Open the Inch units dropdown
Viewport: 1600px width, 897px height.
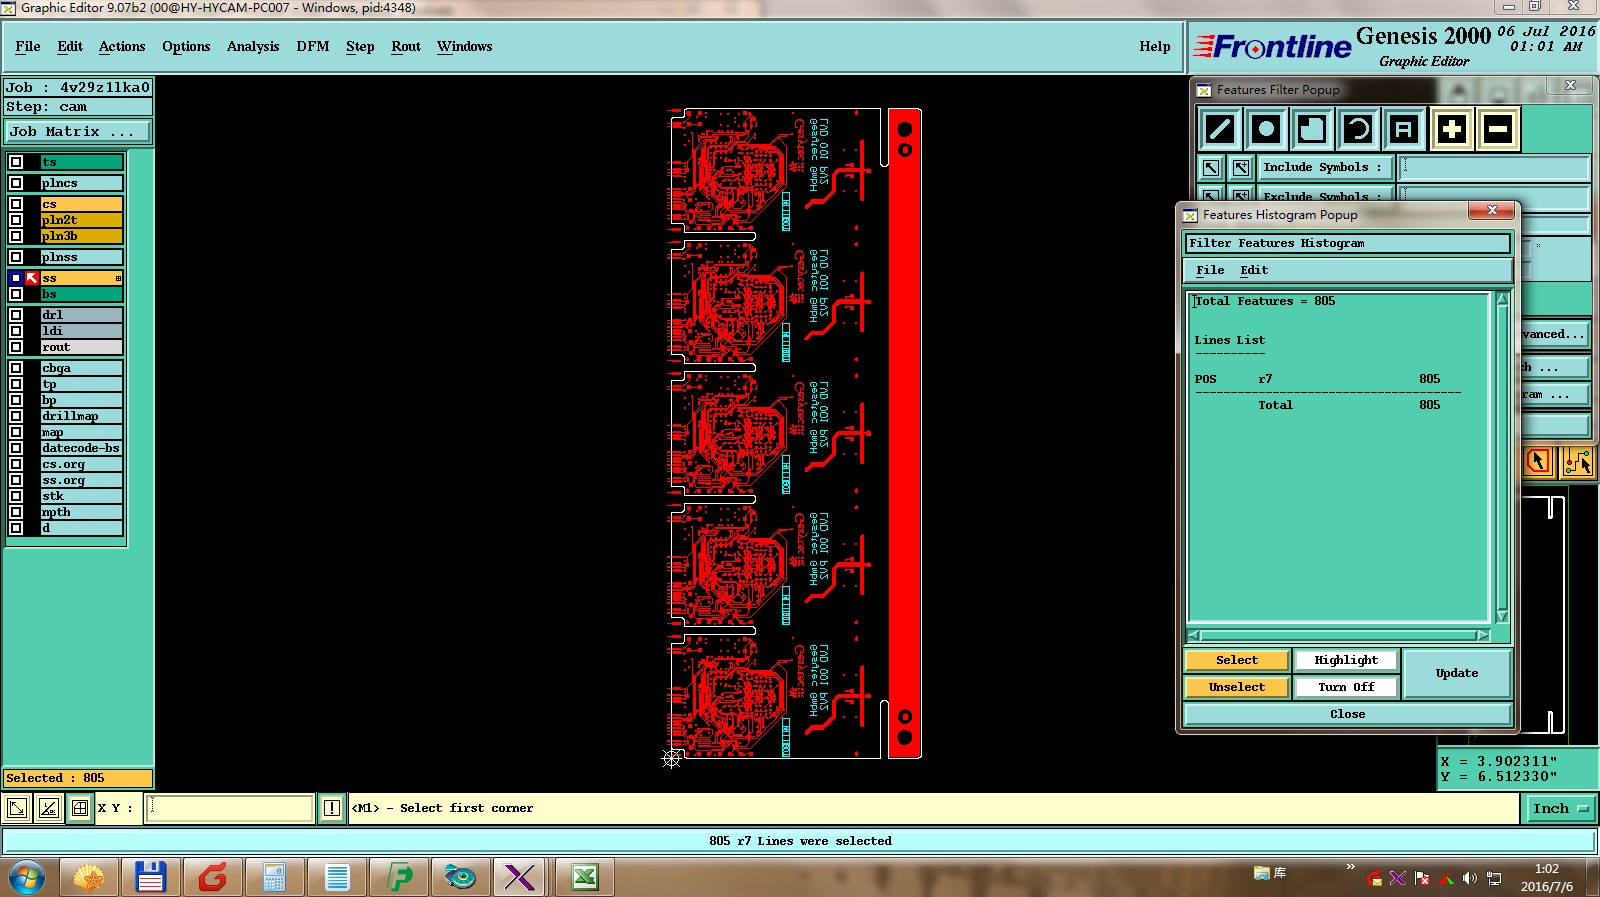click(1560, 808)
